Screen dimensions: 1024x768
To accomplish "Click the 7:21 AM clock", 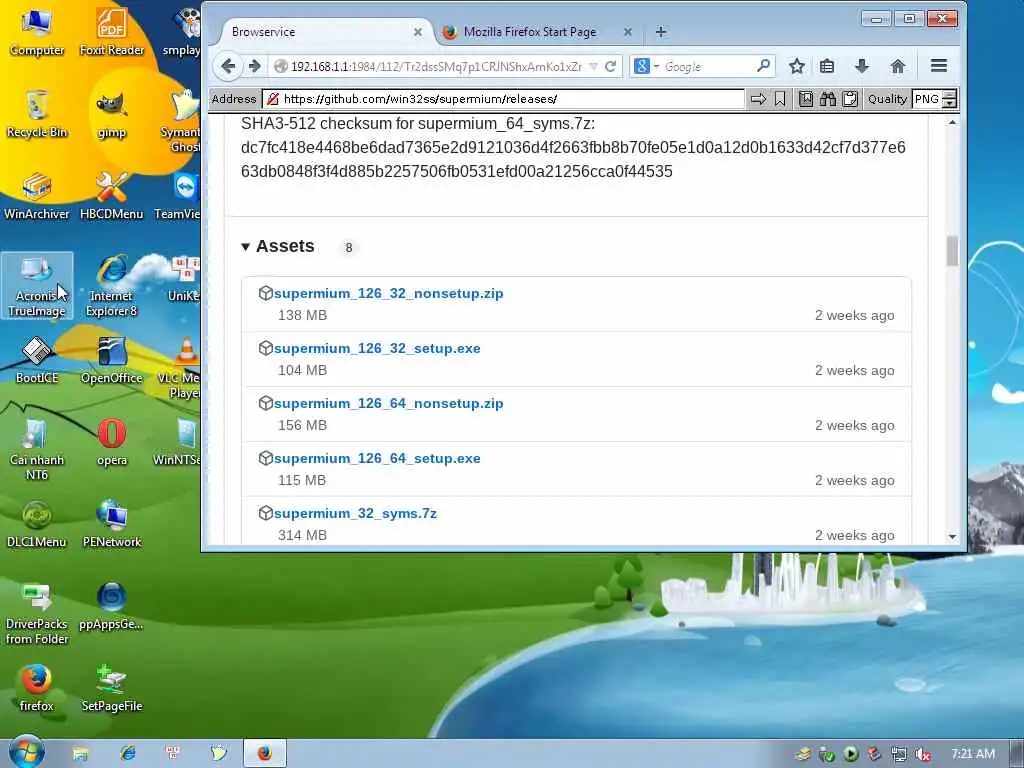I will point(973,754).
